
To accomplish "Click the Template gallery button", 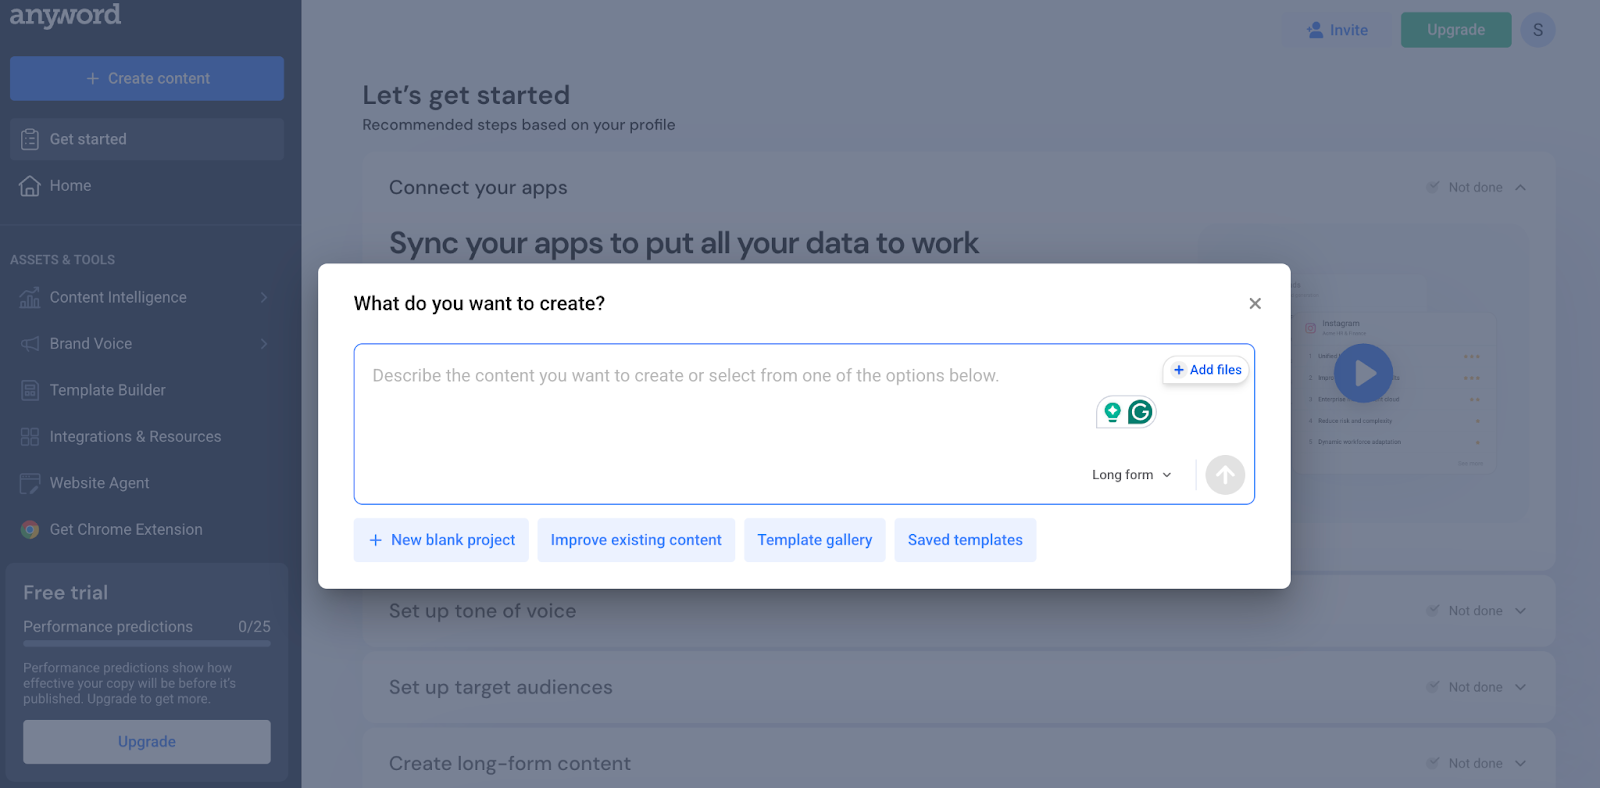I will [x=815, y=540].
